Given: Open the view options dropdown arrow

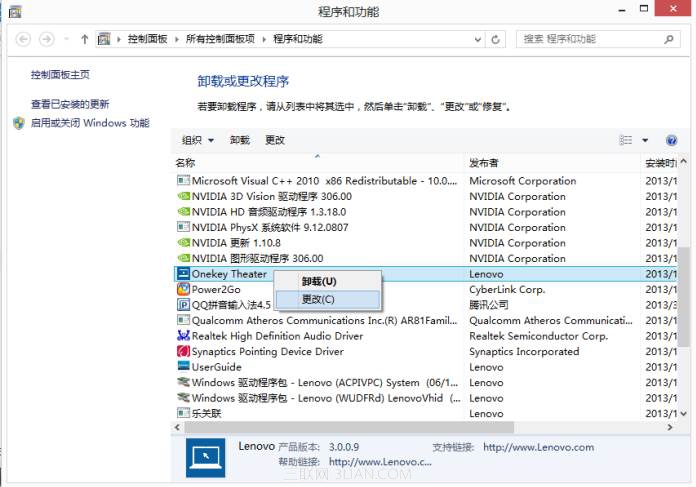Looking at the screenshot, I should pyautogui.click(x=645, y=140).
